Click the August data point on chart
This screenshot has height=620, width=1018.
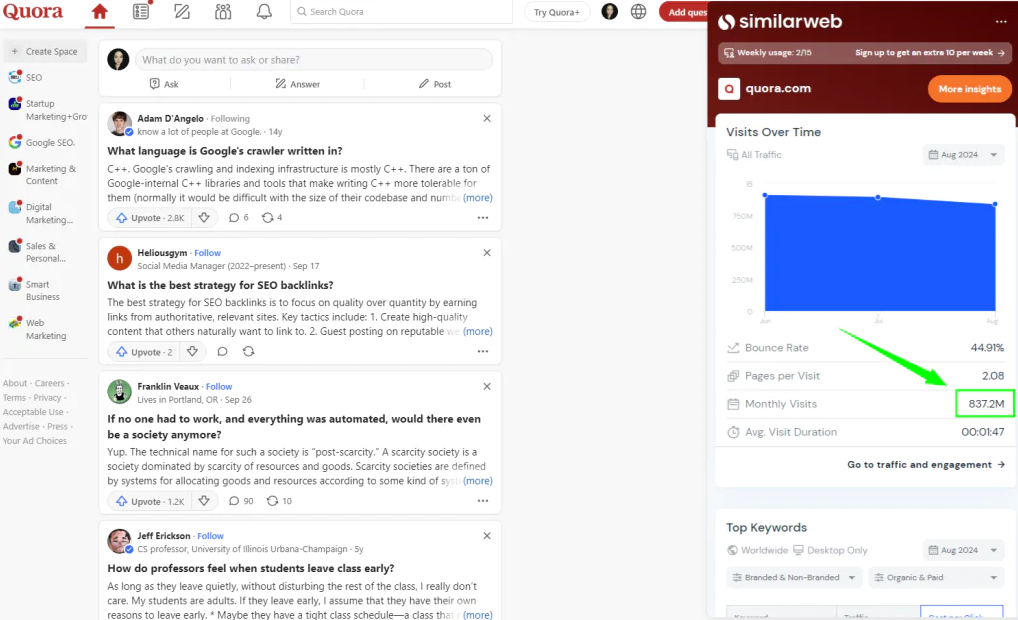pos(994,205)
